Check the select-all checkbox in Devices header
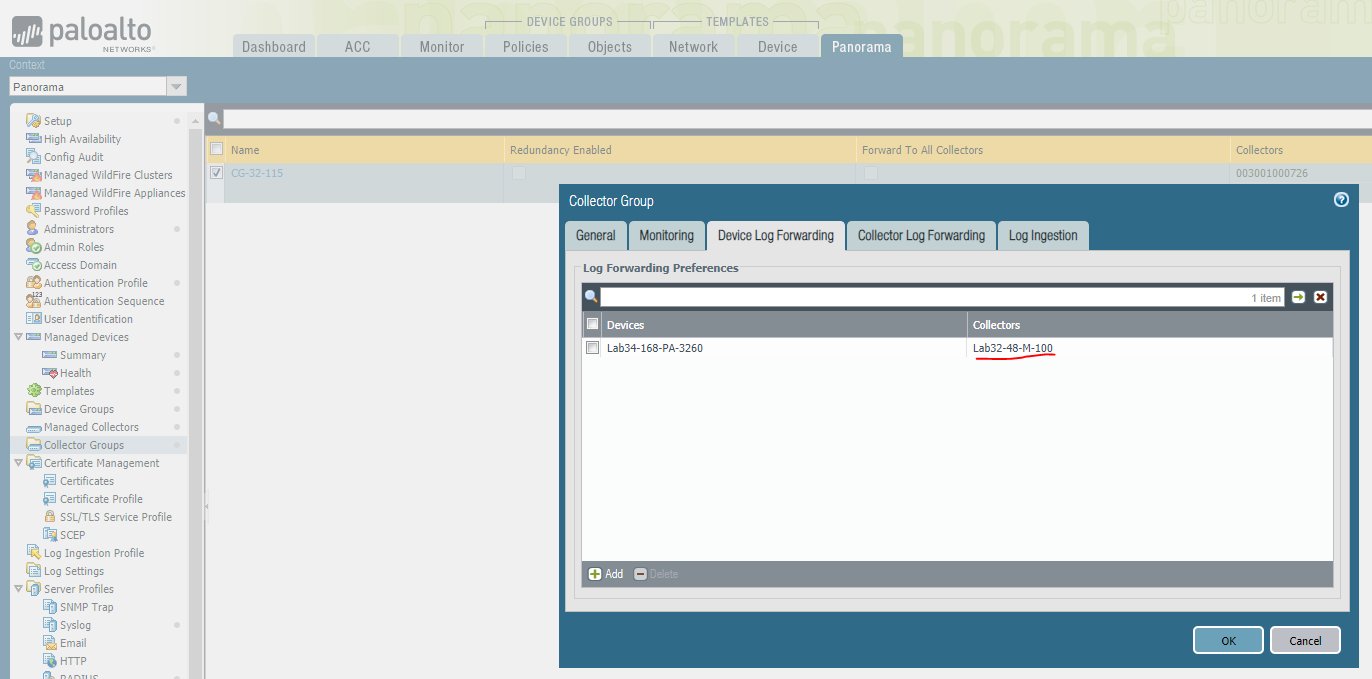The height and width of the screenshot is (679, 1372). 592,324
